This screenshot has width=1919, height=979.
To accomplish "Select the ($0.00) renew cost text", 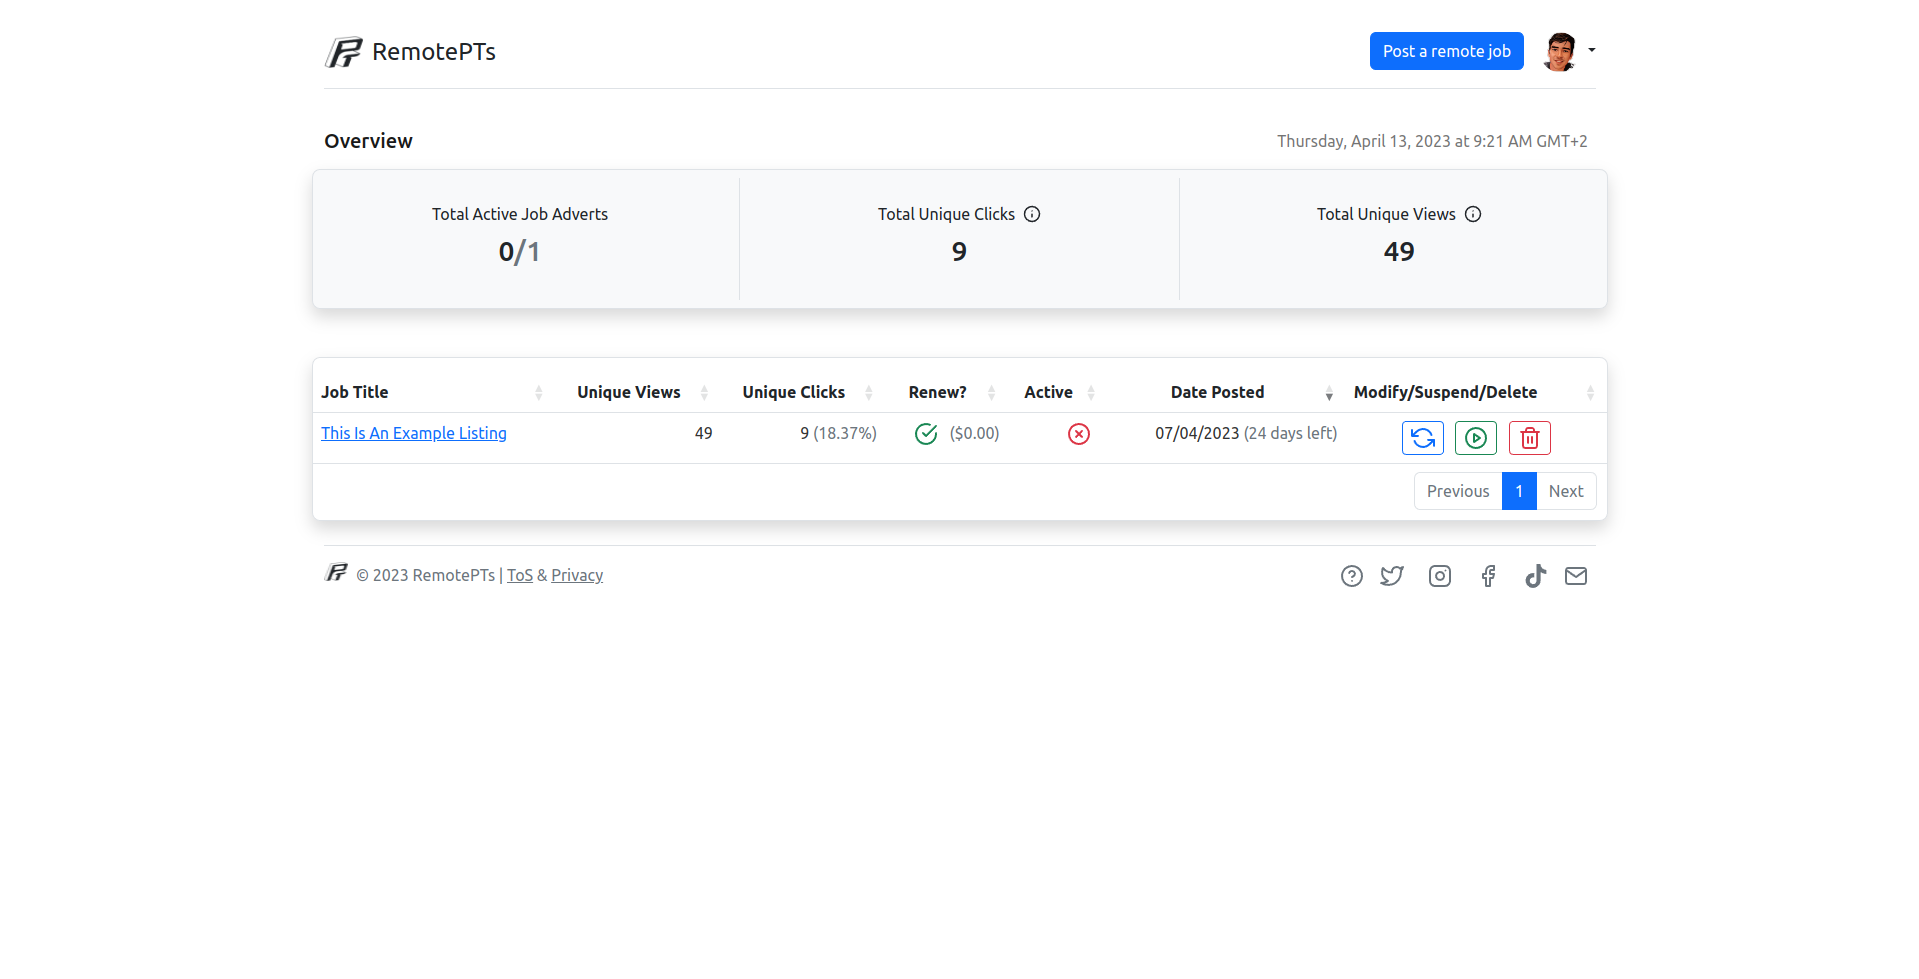I will (974, 433).
